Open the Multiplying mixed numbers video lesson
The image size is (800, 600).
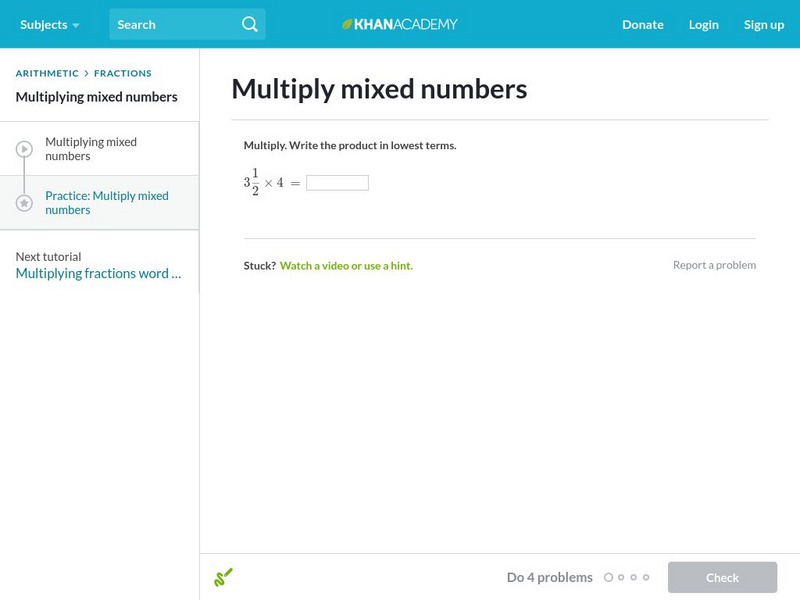(x=91, y=149)
